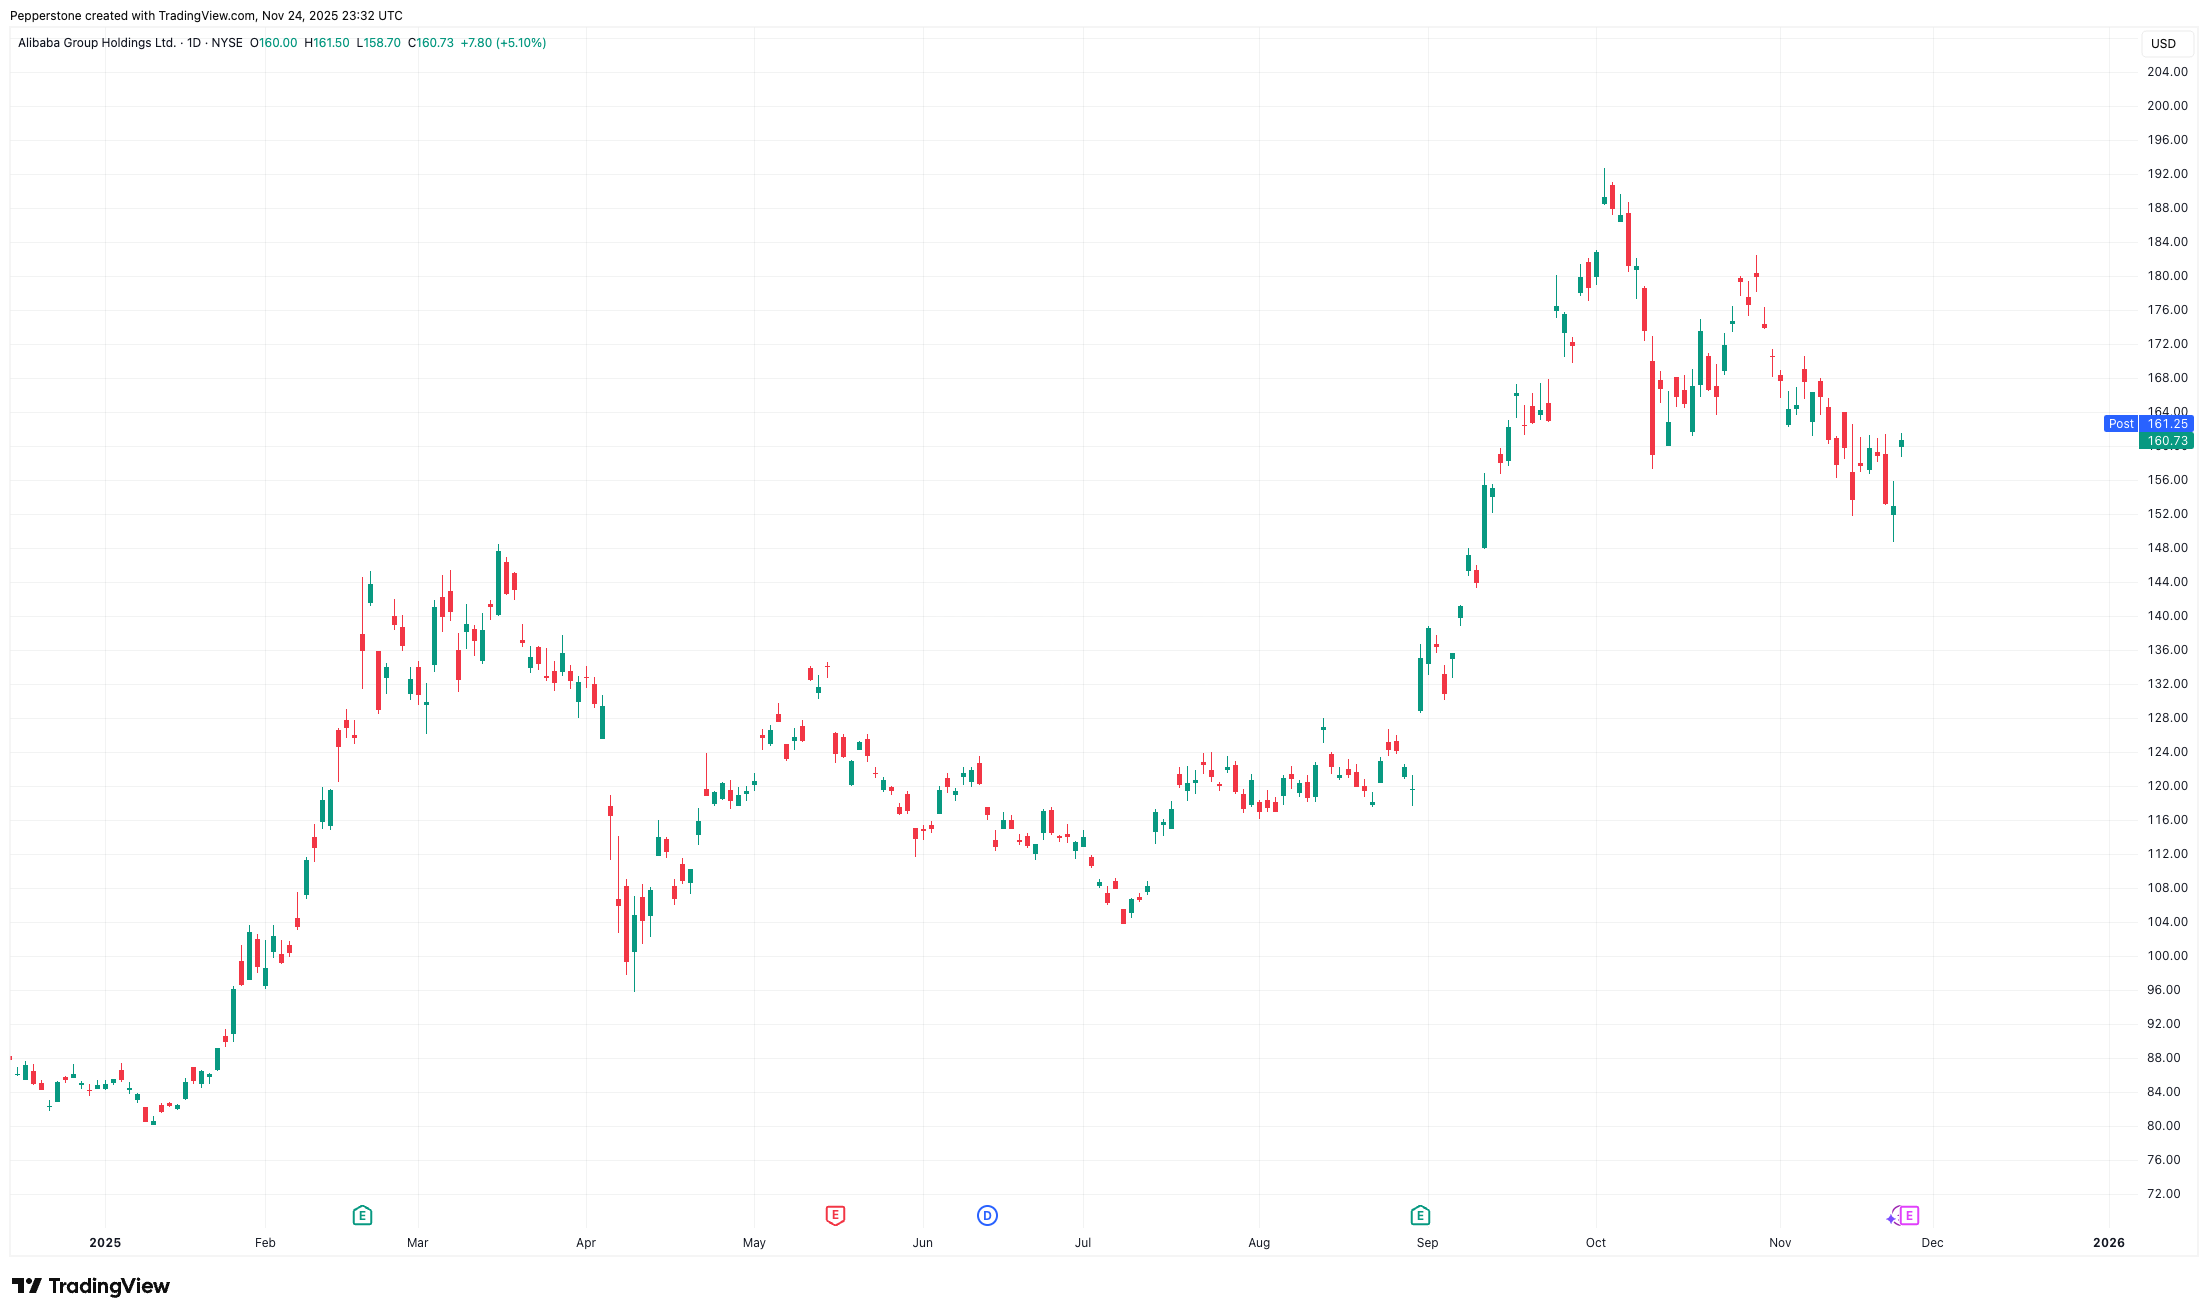Viewport: 2208px width, 1316px height.
Task: Click the green 160.73 last price tag
Action: click(x=2166, y=441)
